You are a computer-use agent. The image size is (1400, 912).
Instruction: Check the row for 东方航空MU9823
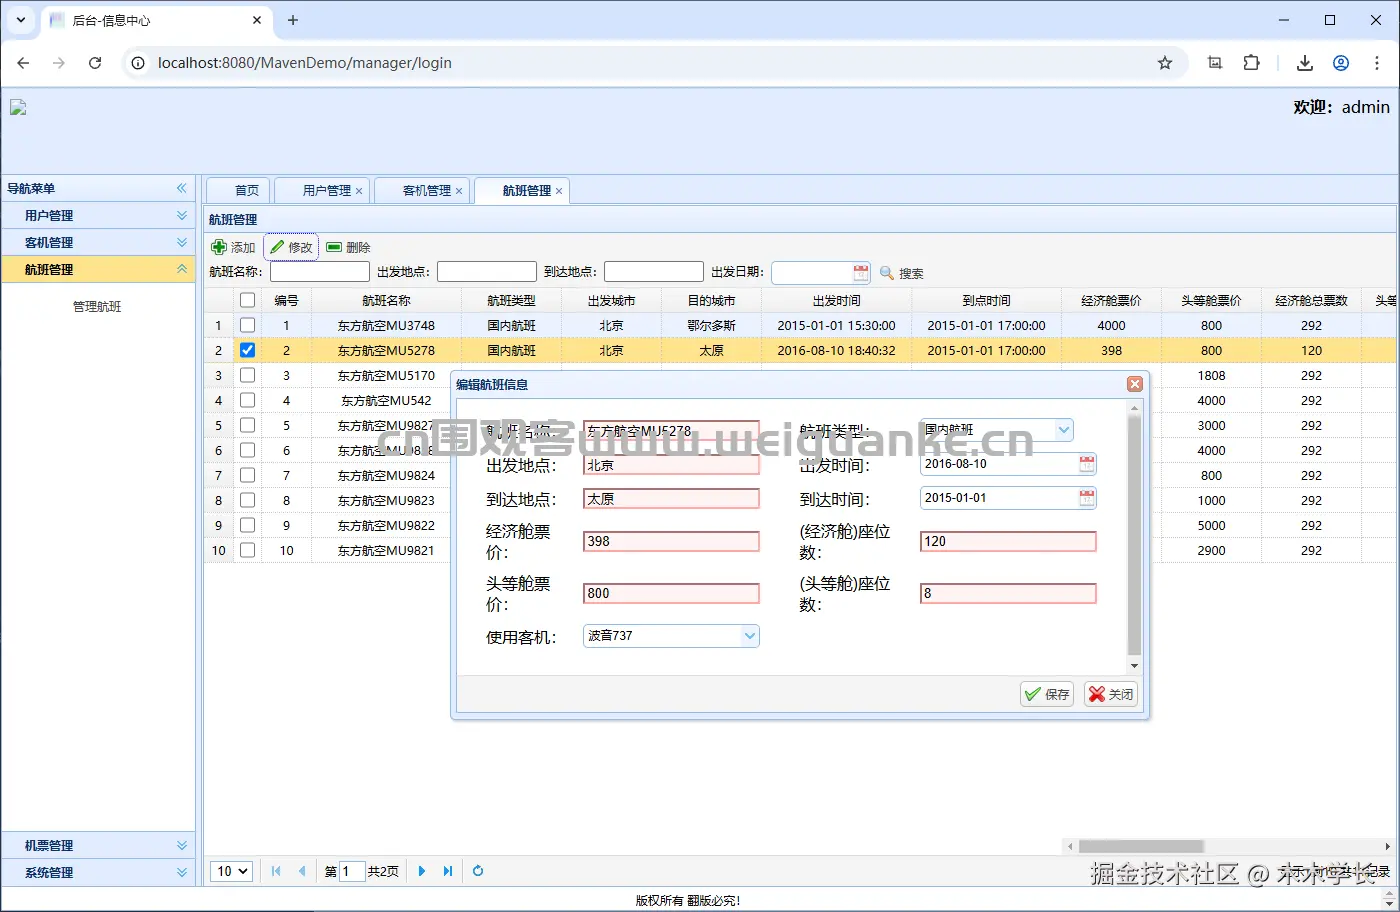pos(248,500)
